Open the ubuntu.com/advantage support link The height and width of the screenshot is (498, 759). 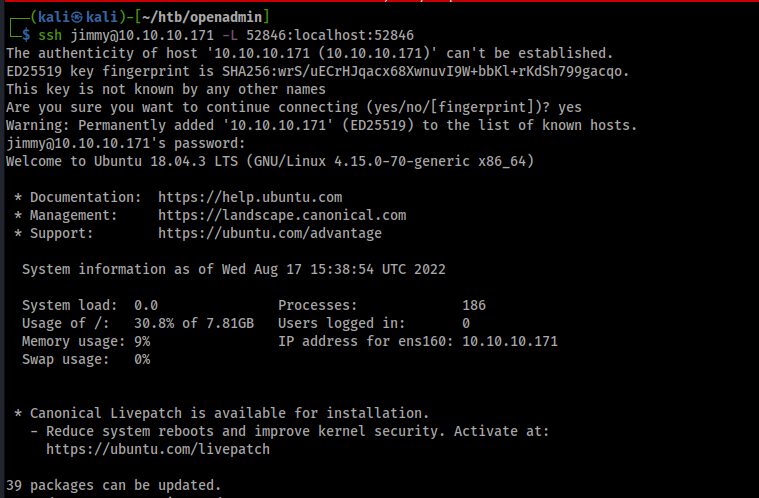270,233
